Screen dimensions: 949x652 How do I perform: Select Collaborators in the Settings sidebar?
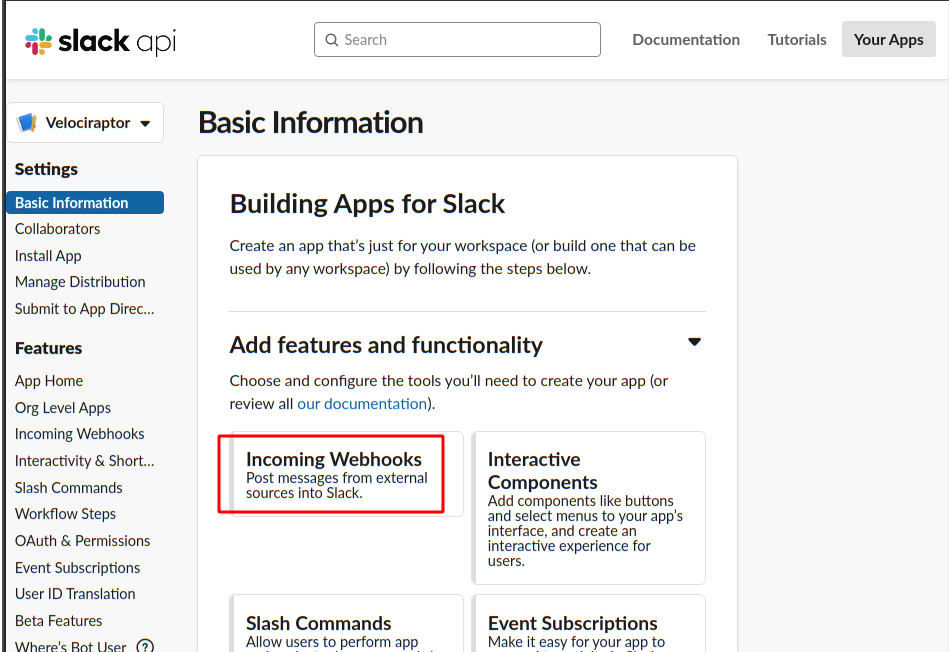click(58, 229)
